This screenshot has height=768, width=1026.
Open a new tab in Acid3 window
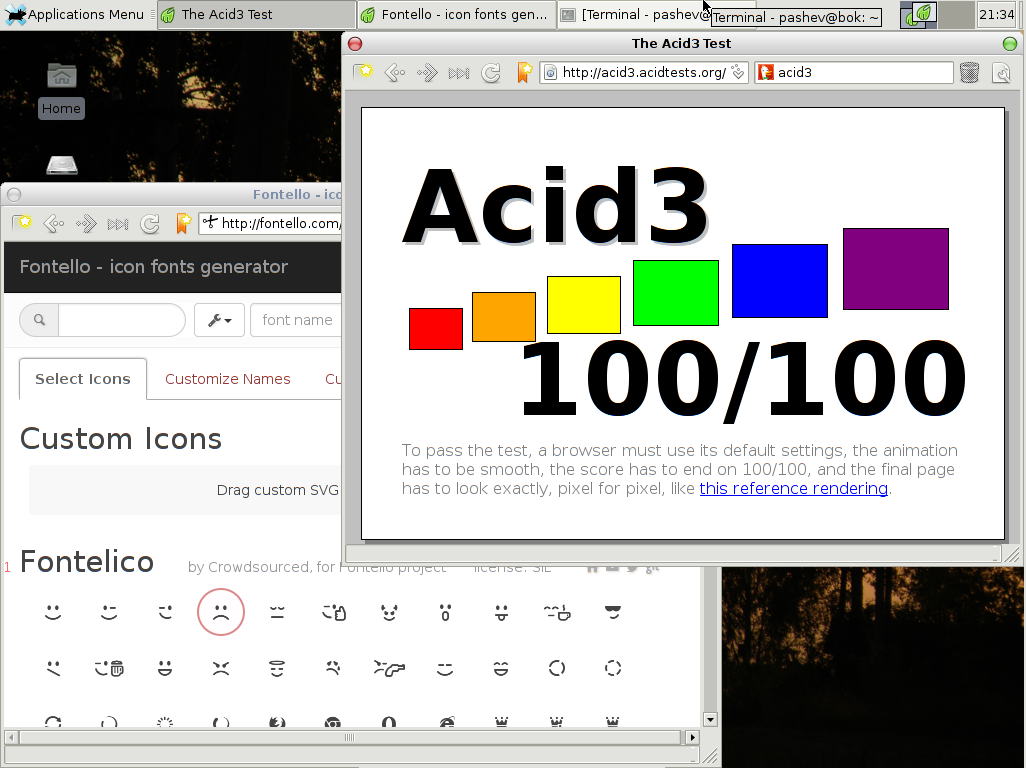click(x=363, y=72)
